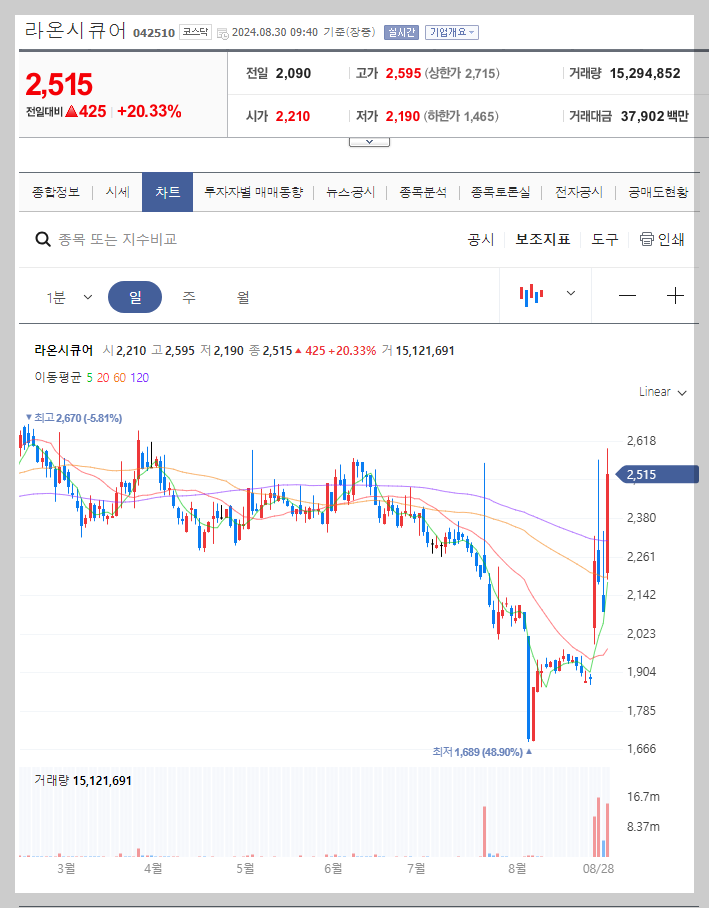Open the 종목토론실 tab
This screenshot has height=908, width=709.
click(x=500, y=191)
